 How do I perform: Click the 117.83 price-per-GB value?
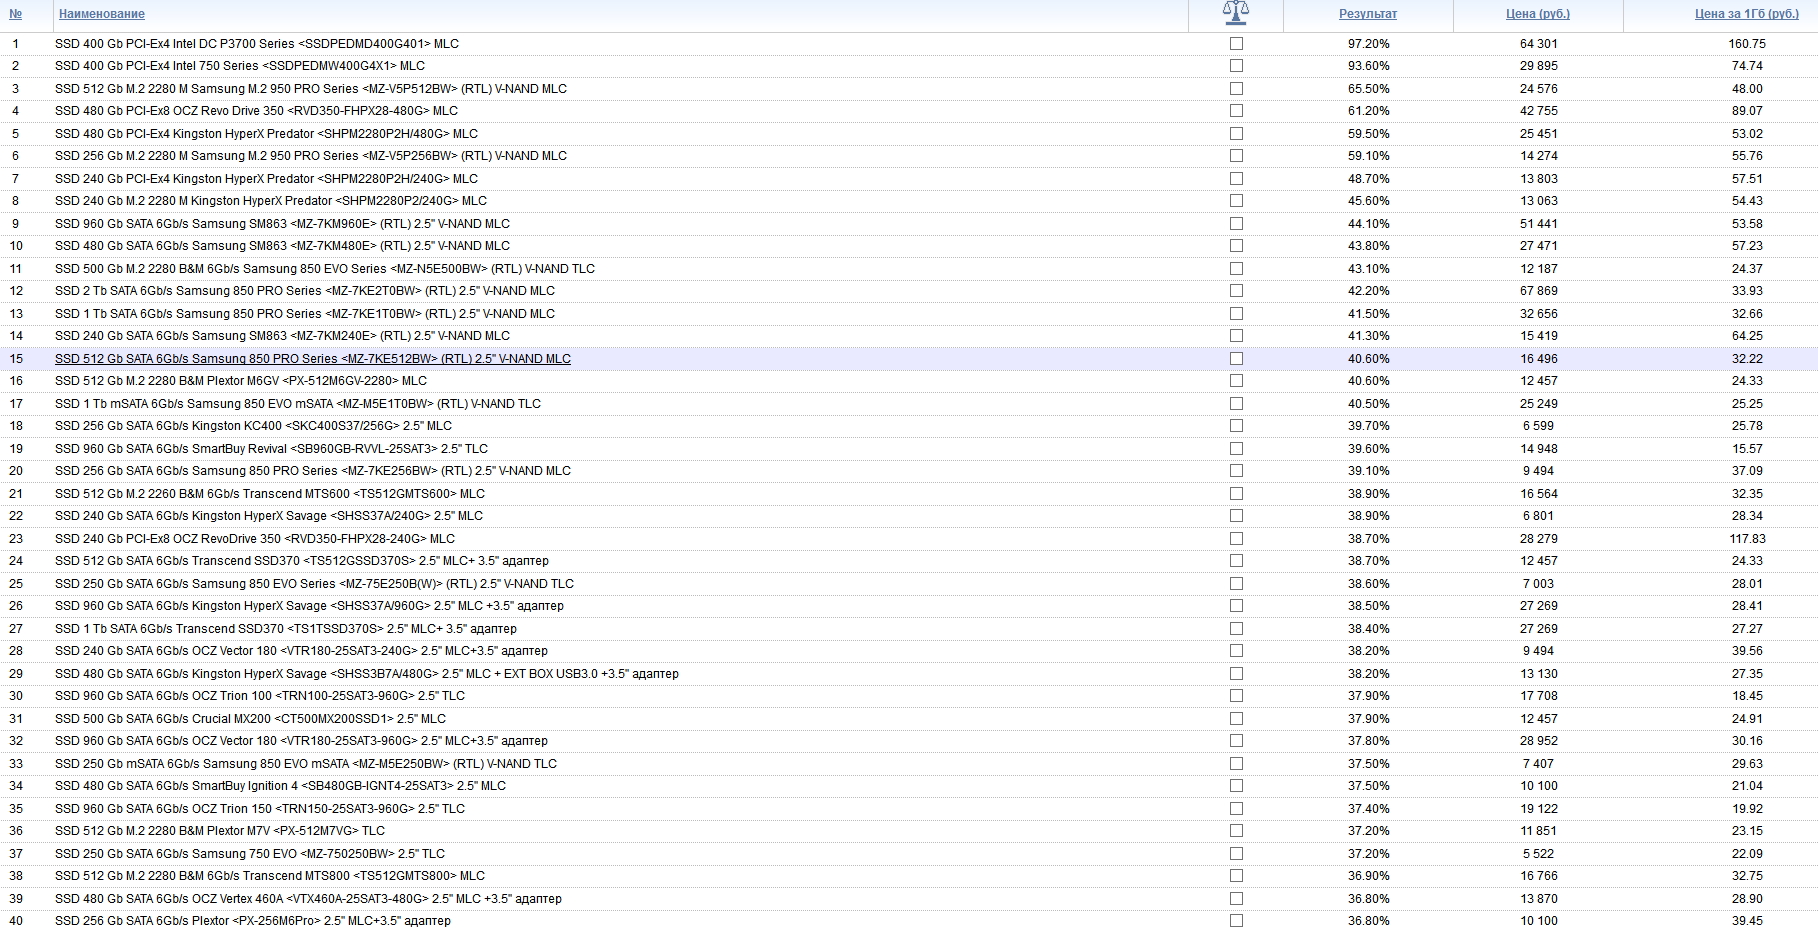(x=1747, y=539)
